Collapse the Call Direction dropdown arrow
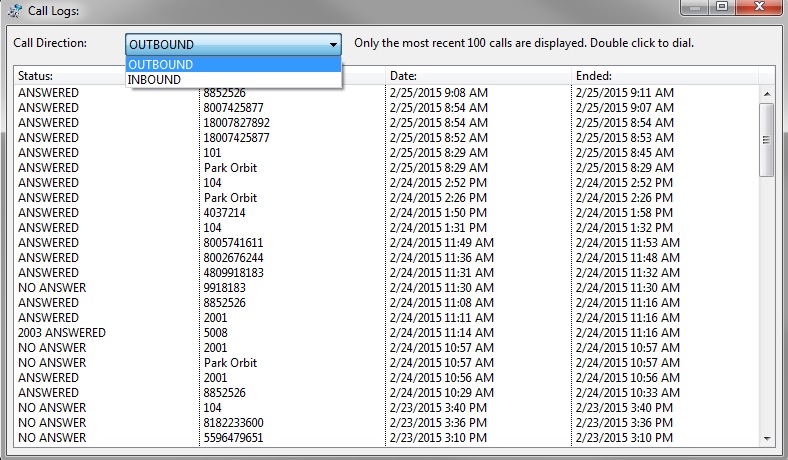The width and height of the screenshot is (788, 460). tap(333, 45)
